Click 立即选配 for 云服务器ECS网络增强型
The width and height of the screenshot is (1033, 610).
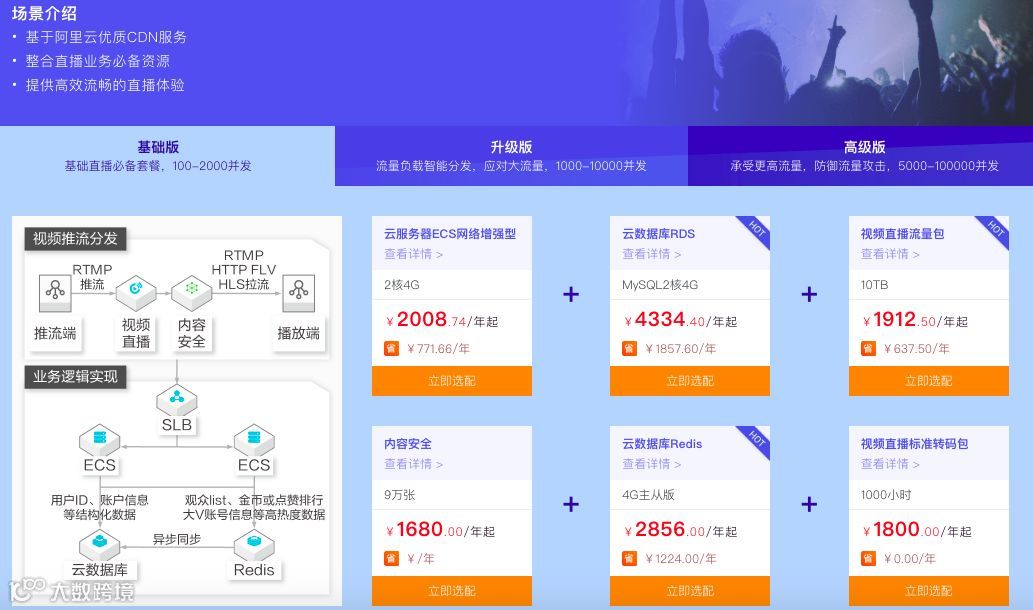(x=452, y=381)
